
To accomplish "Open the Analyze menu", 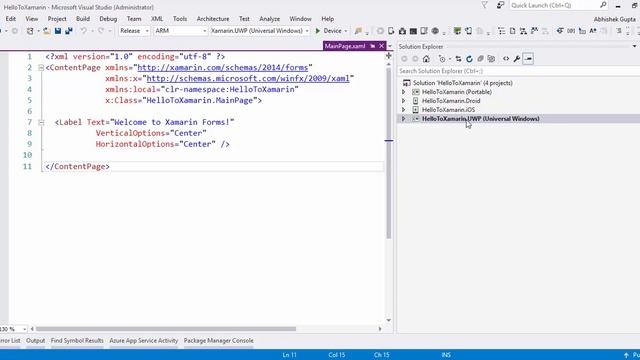I will tap(269, 19).
